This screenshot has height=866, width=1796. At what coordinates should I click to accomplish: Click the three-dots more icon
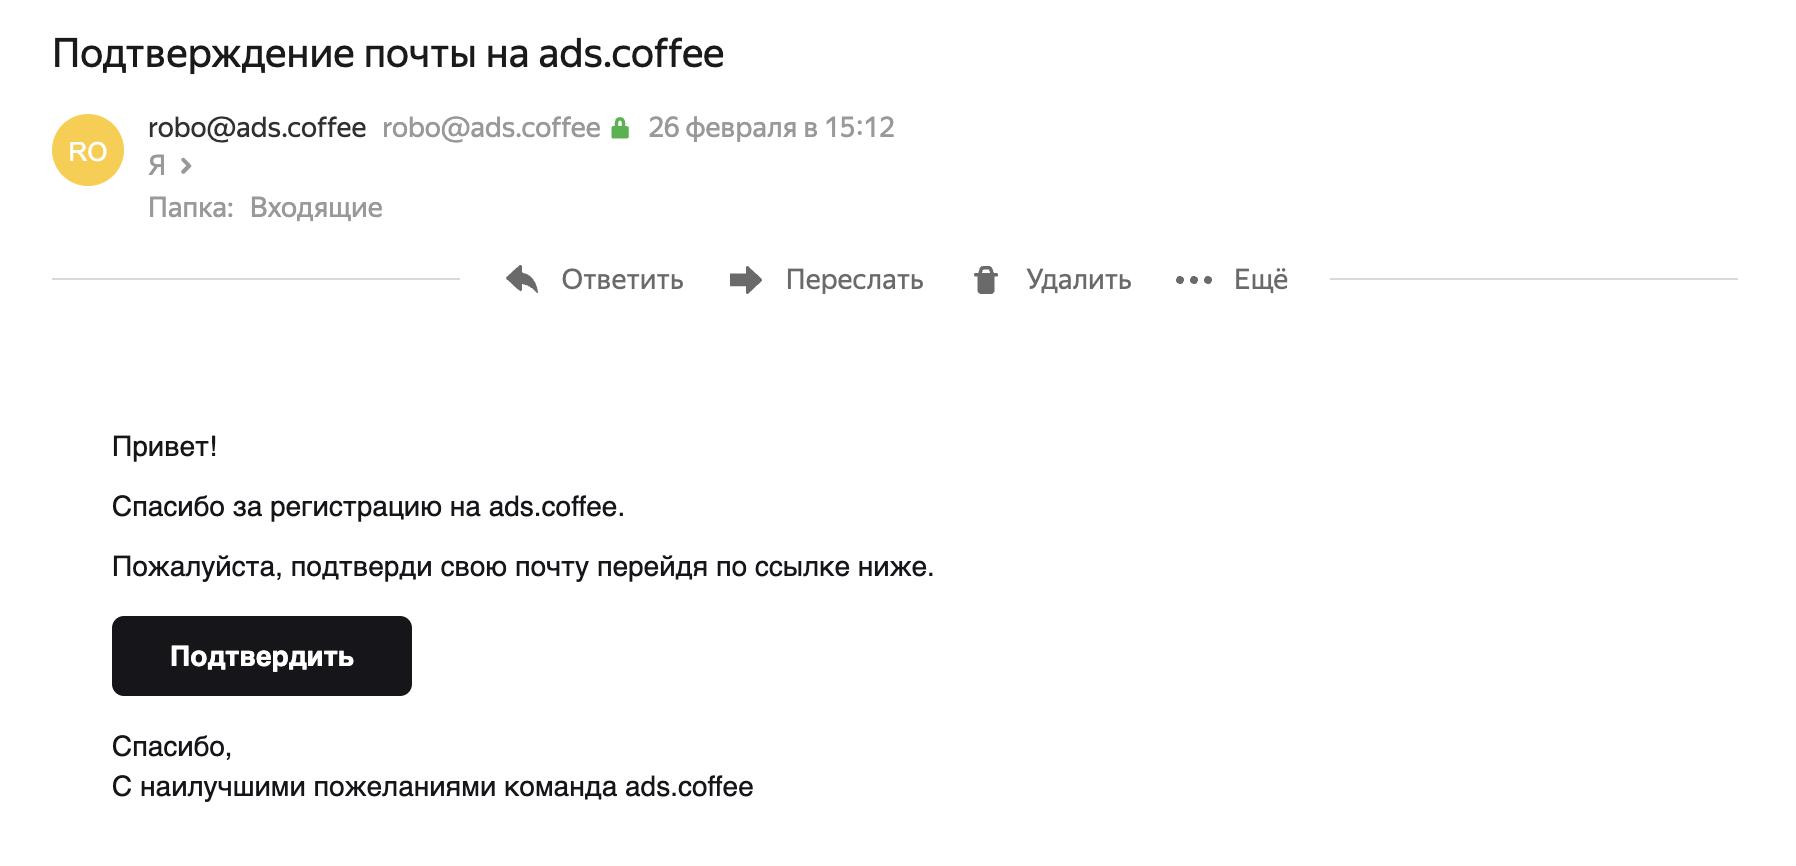tap(1194, 280)
